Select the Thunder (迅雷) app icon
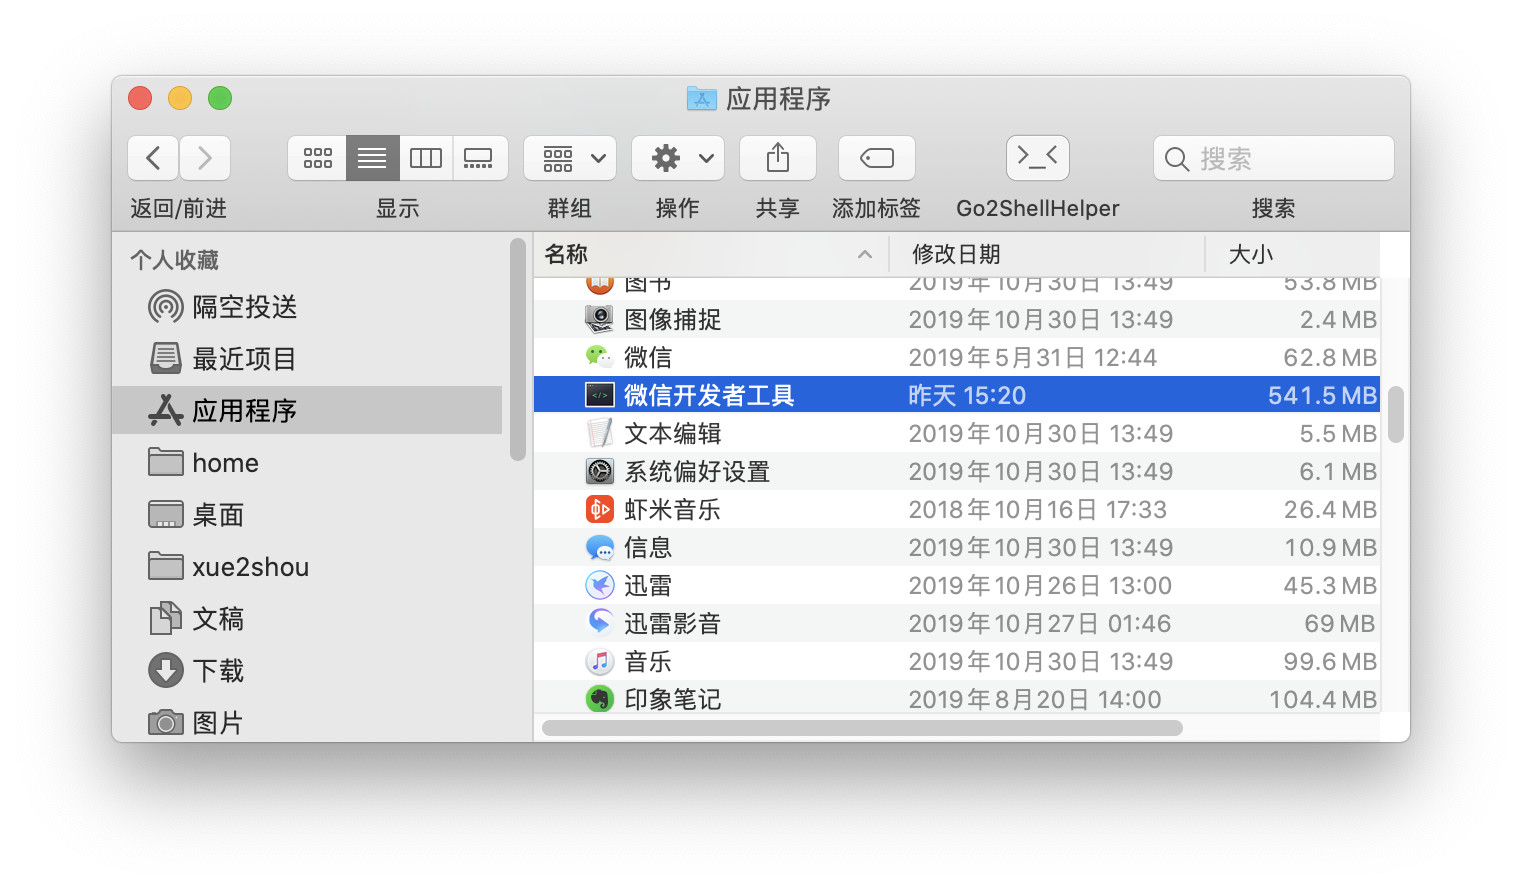The width and height of the screenshot is (1522, 890). [x=599, y=585]
